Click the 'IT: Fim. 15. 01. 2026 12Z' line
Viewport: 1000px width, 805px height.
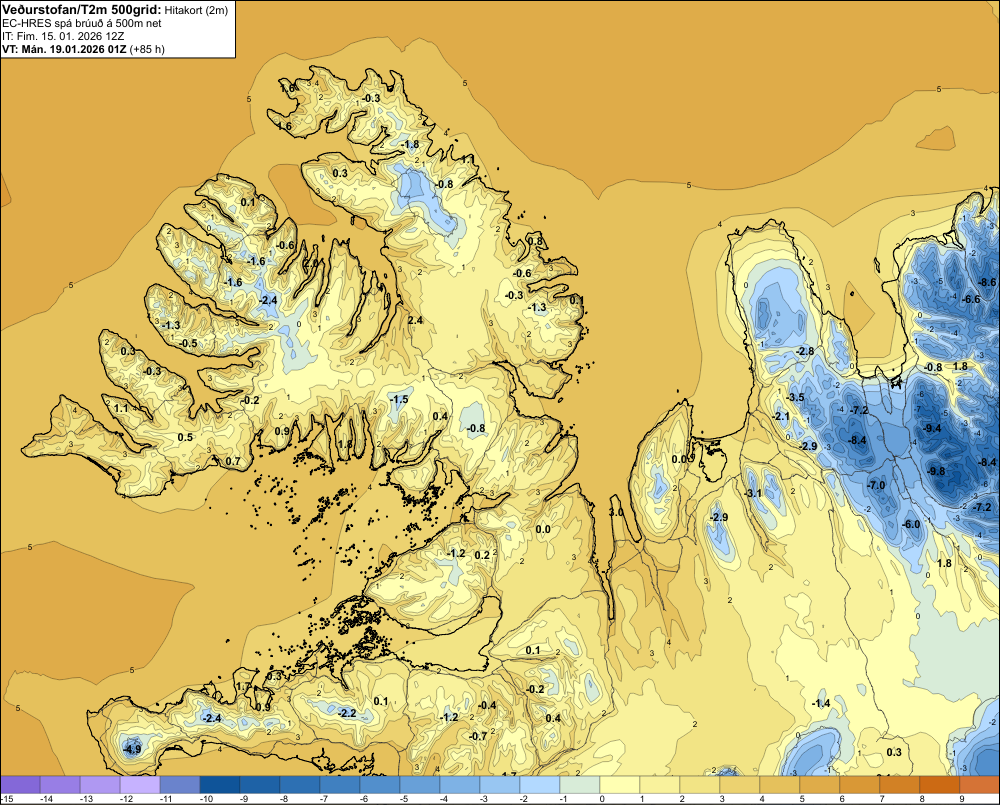(63, 36)
